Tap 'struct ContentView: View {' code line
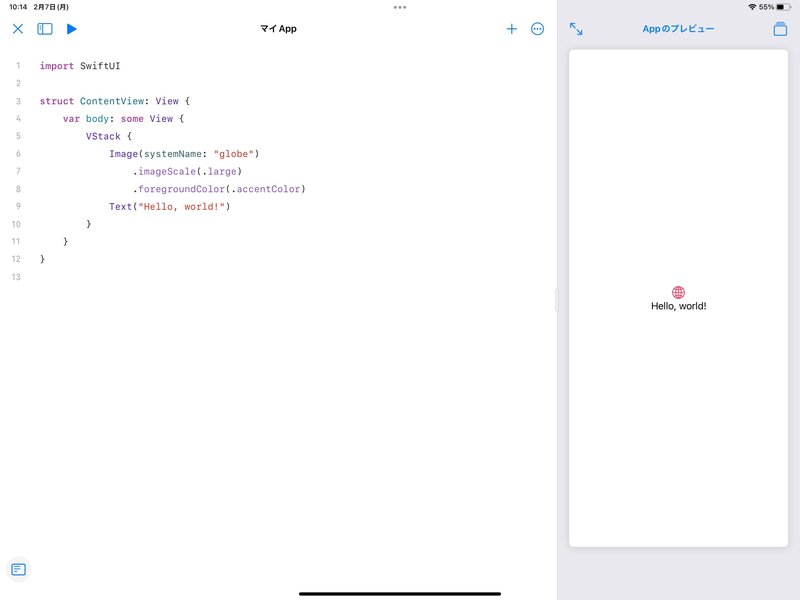This screenshot has height=600, width=800. pos(115,101)
